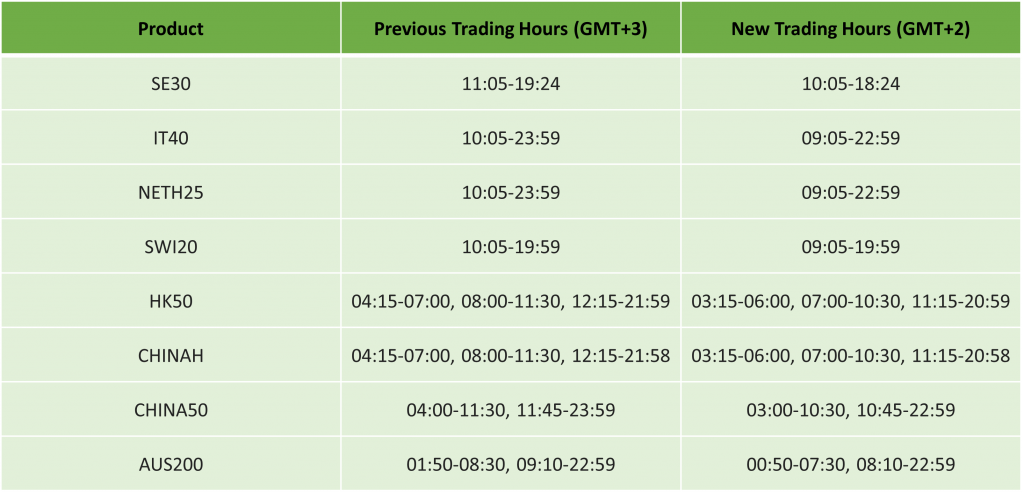Viewport: 1024px width, 492px height.
Task: Select the IT40 product cell
Action: [170, 138]
